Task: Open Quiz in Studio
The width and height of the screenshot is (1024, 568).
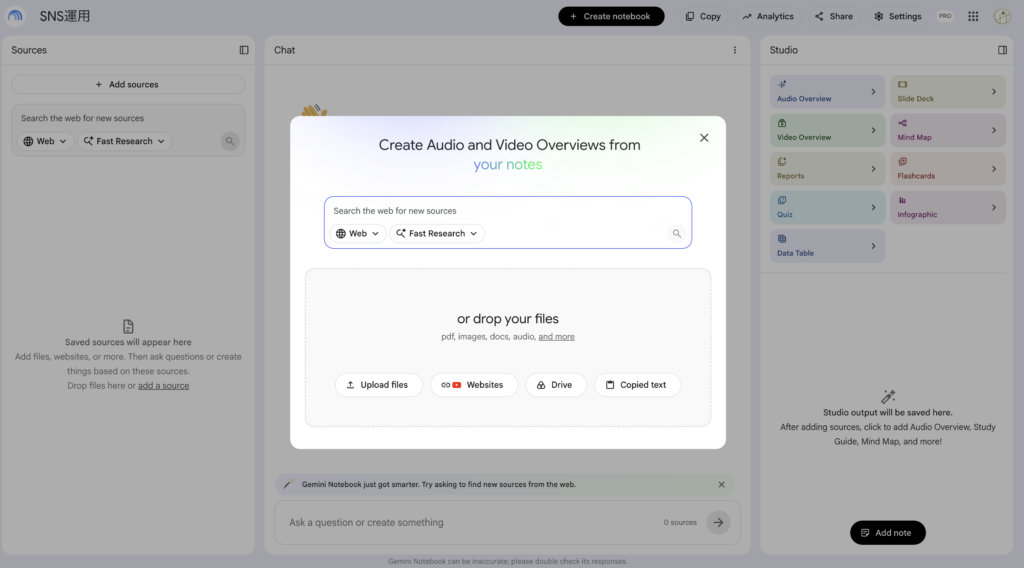Action: (x=827, y=207)
